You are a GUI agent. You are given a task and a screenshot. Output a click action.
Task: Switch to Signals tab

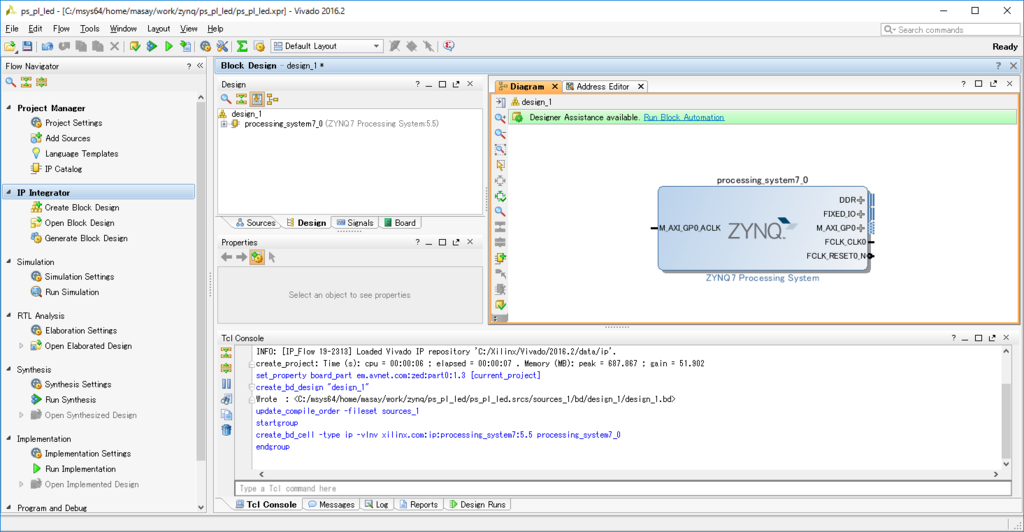(x=355, y=223)
